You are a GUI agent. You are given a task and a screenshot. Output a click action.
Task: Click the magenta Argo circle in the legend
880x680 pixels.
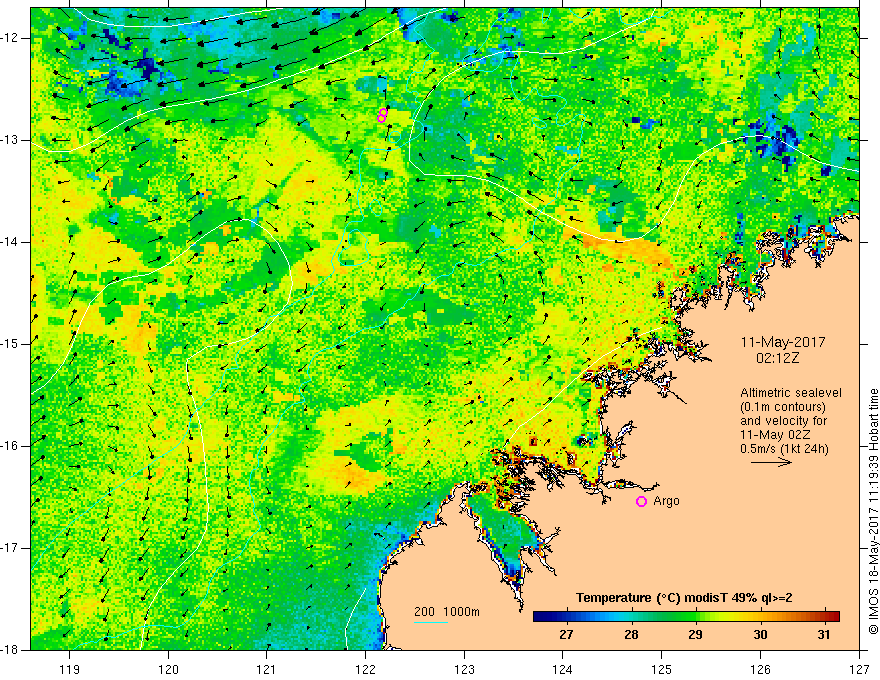point(641,501)
